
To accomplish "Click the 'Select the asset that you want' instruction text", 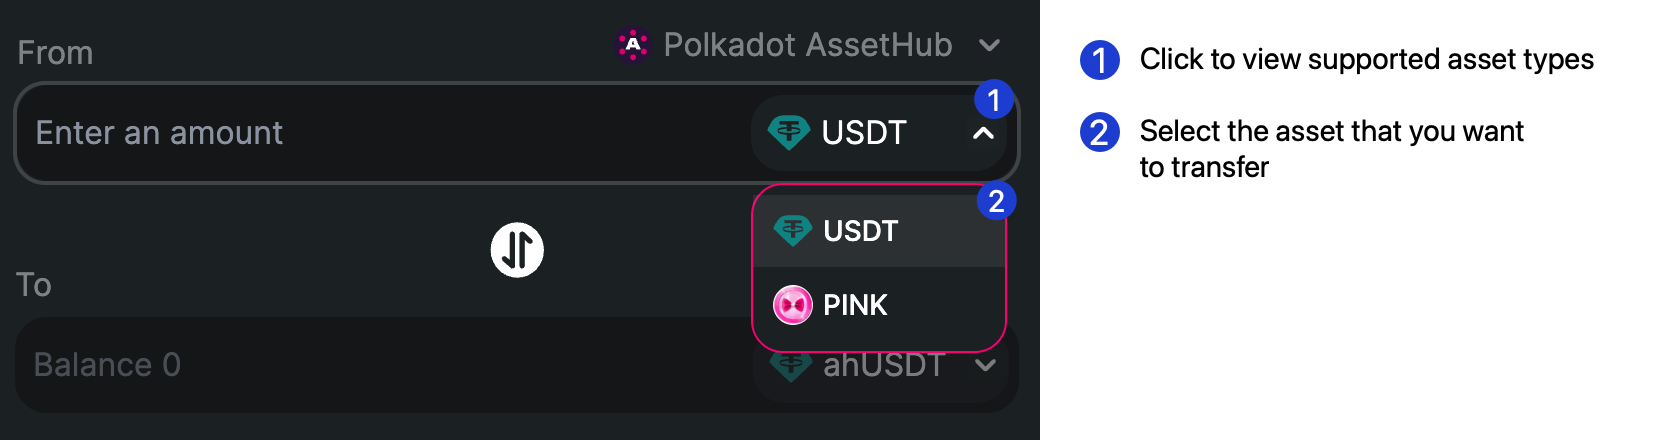I will (1331, 131).
